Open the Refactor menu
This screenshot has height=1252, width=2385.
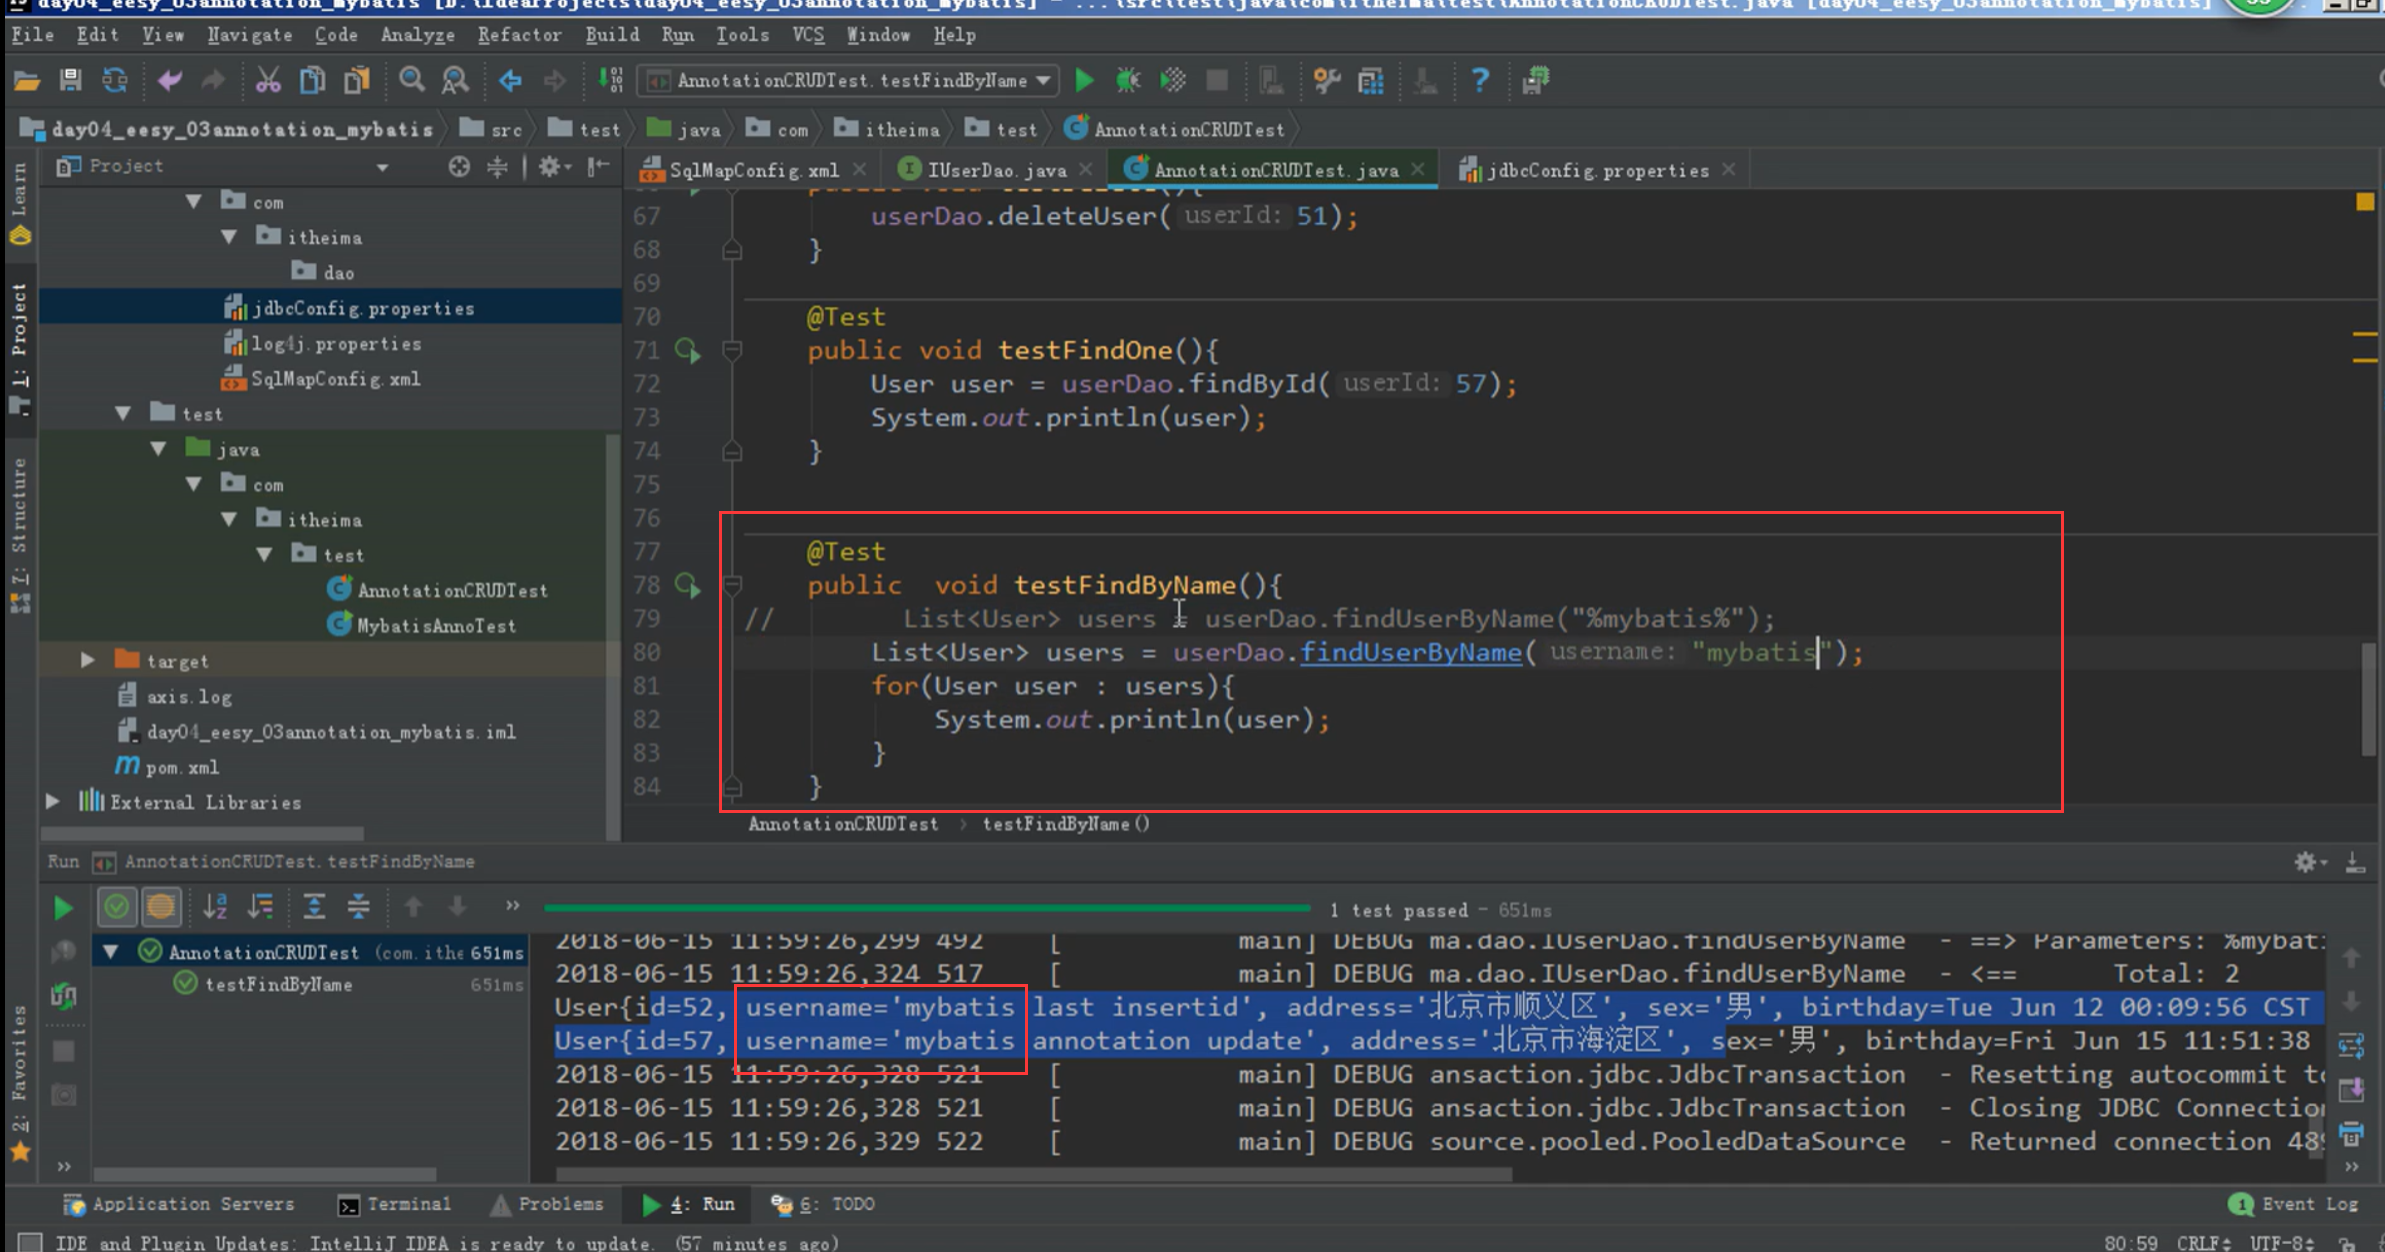click(519, 35)
